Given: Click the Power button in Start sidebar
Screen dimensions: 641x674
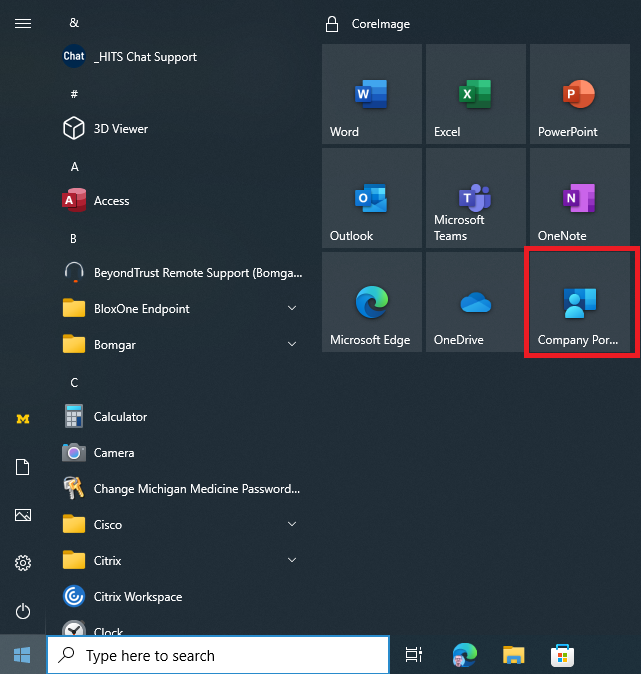Looking at the screenshot, I should click(x=23, y=611).
